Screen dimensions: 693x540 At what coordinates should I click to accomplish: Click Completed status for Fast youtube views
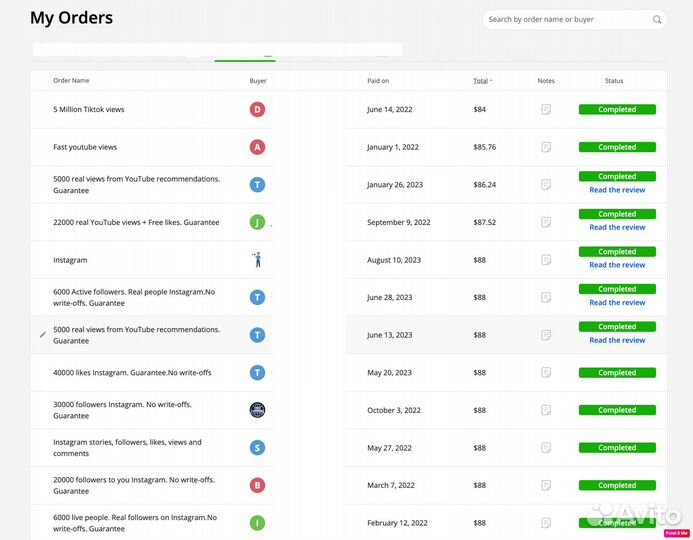tap(617, 147)
